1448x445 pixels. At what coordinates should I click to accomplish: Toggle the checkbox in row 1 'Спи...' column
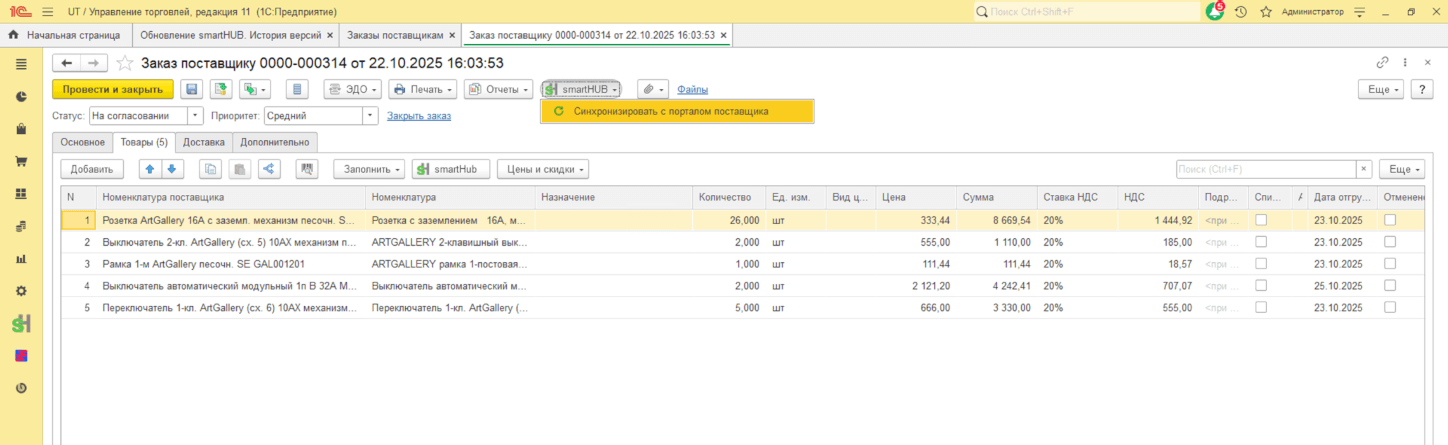1261,220
